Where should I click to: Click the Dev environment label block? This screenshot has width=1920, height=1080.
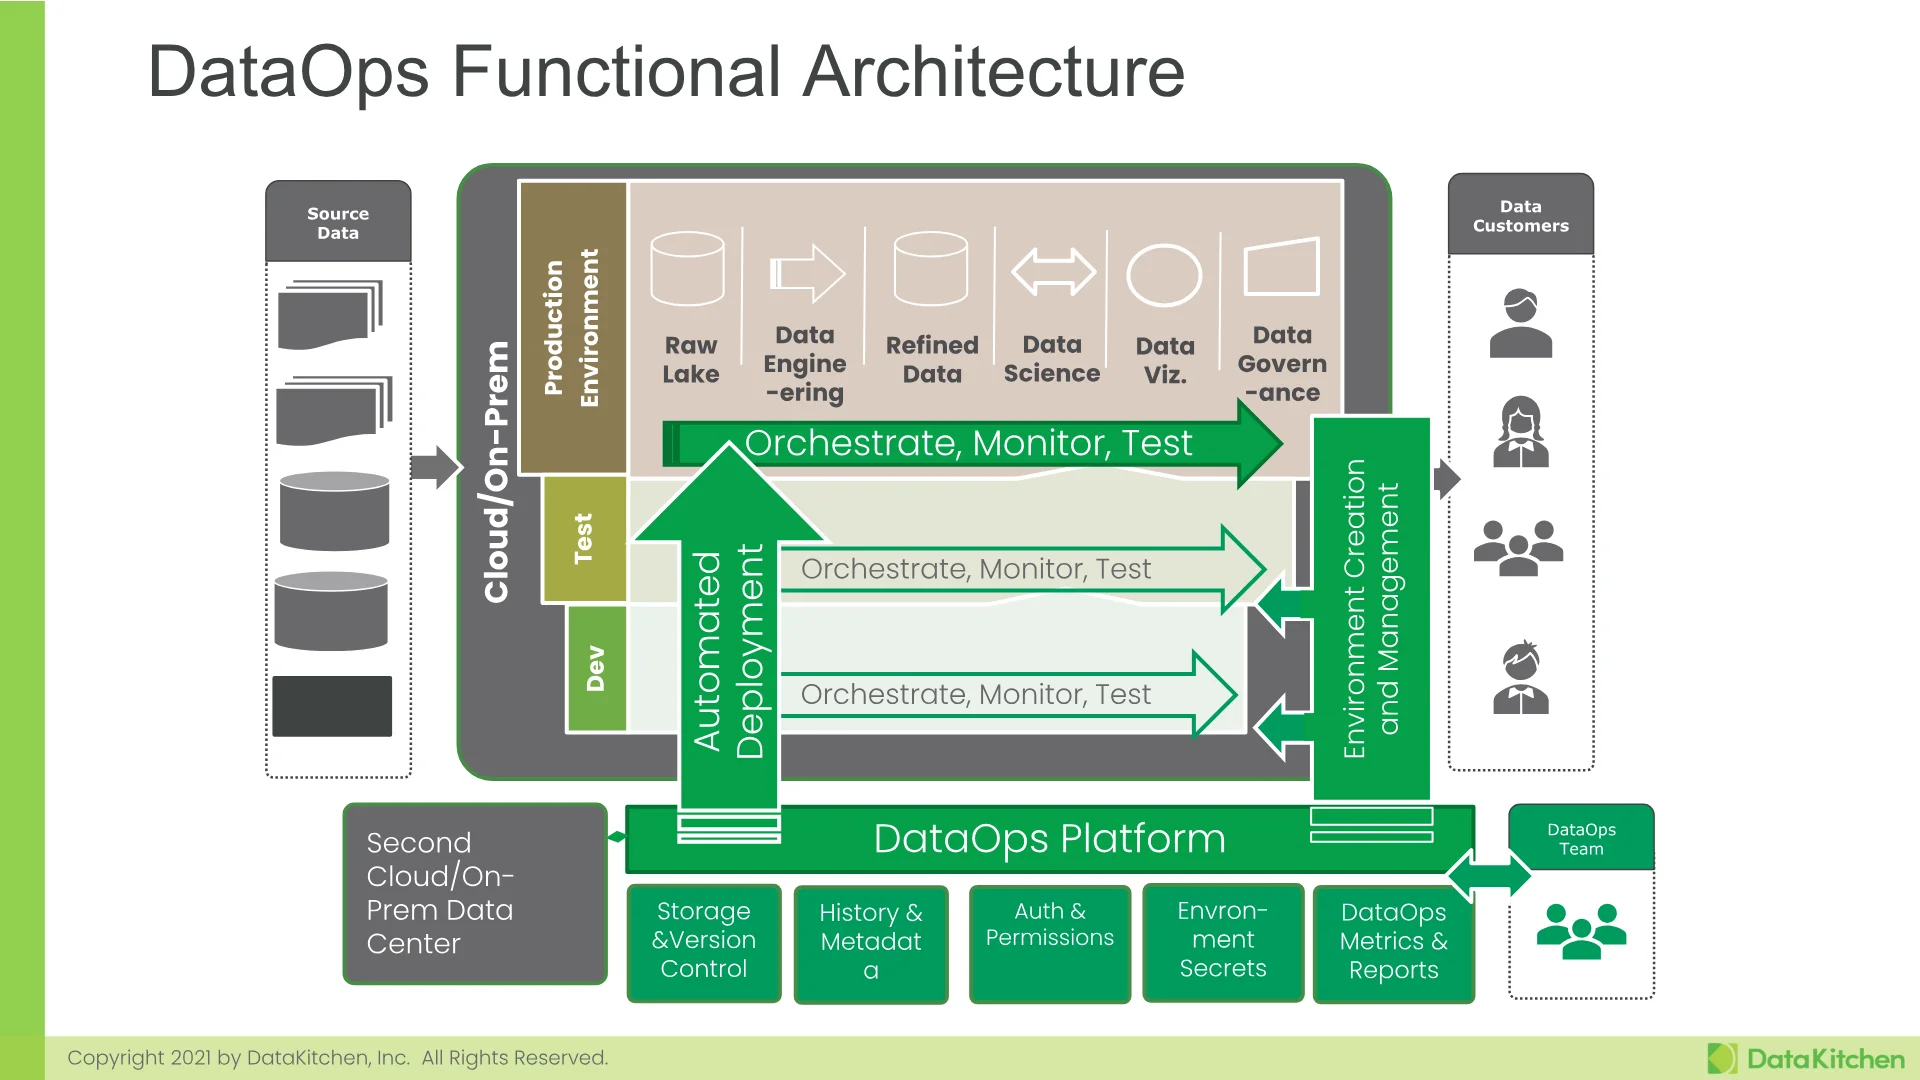[x=597, y=668]
